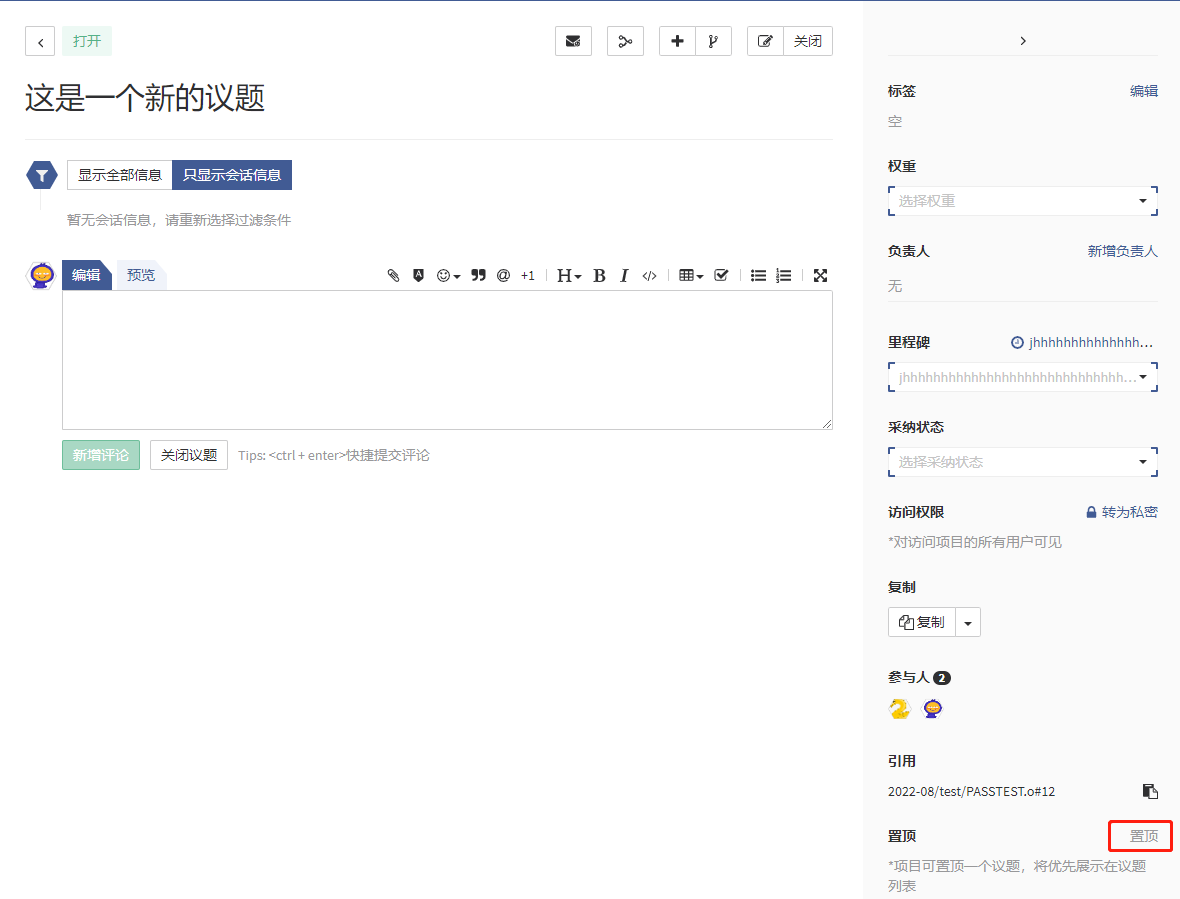Select 只显示会话信息 filter option
The image size is (1180, 899).
click(x=232, y=175)
